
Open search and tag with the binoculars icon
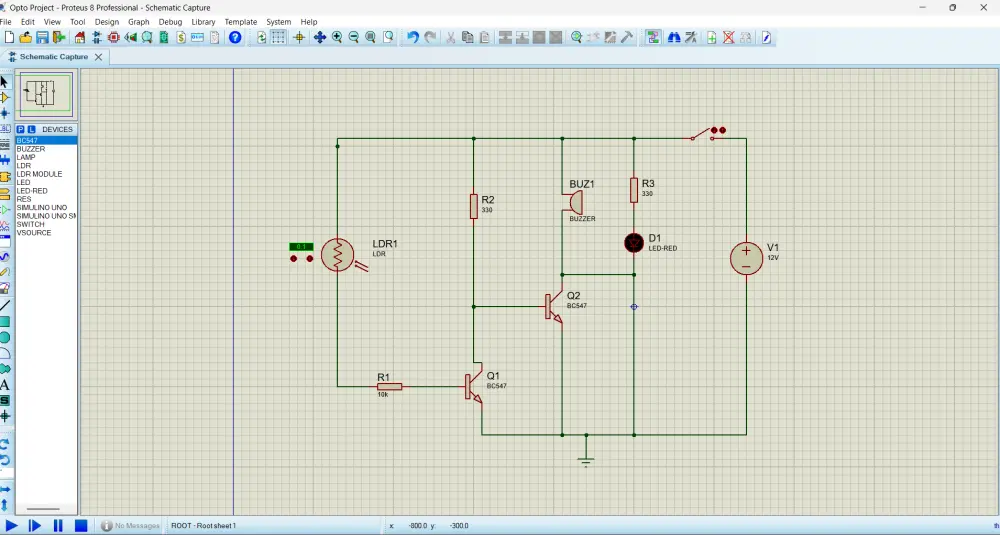click(673, 38)
